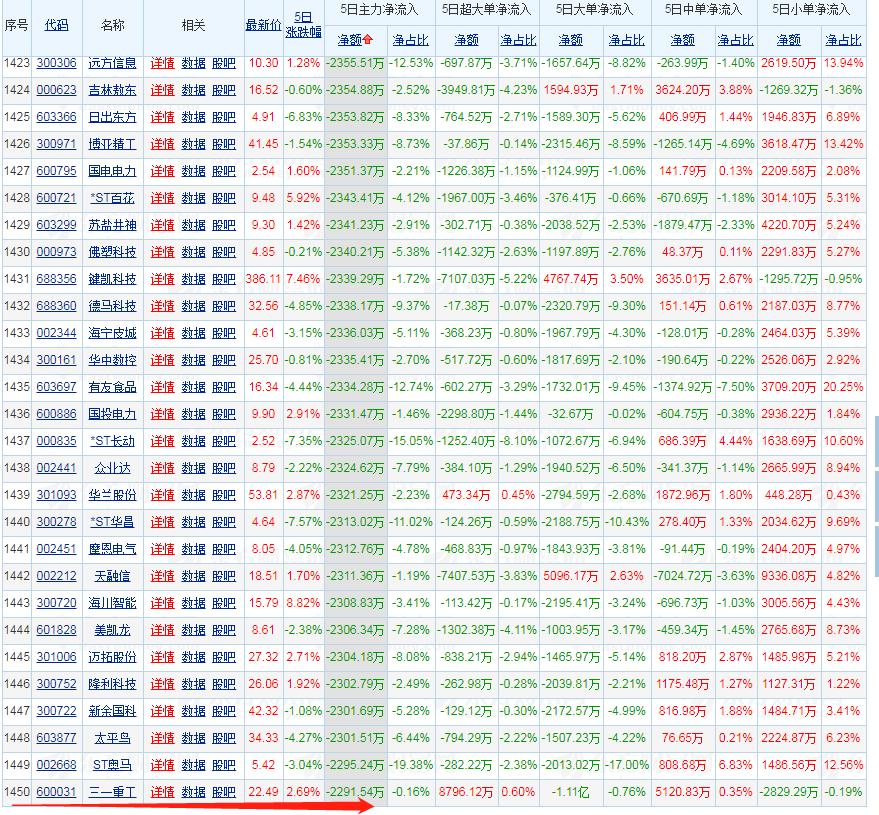Screen dimensions: 879x815
Task: Sort by 5日涨跌幅 column header
Action: coord(303,25)
